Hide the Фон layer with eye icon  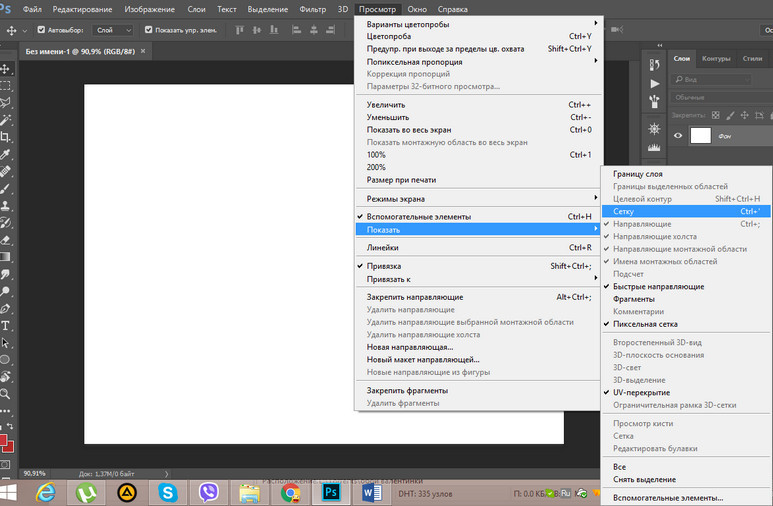(678, 136)
